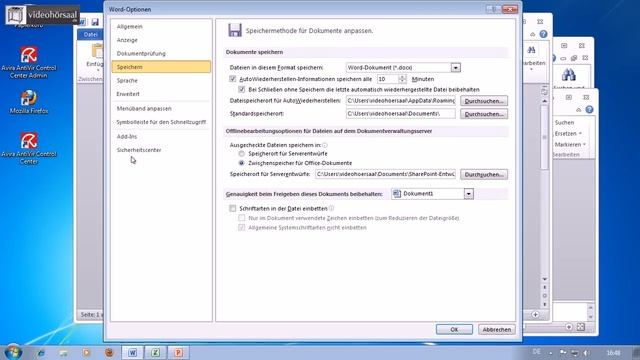
Task: Click Abbrechen to cancel the dialog
Action: point(496,329)
